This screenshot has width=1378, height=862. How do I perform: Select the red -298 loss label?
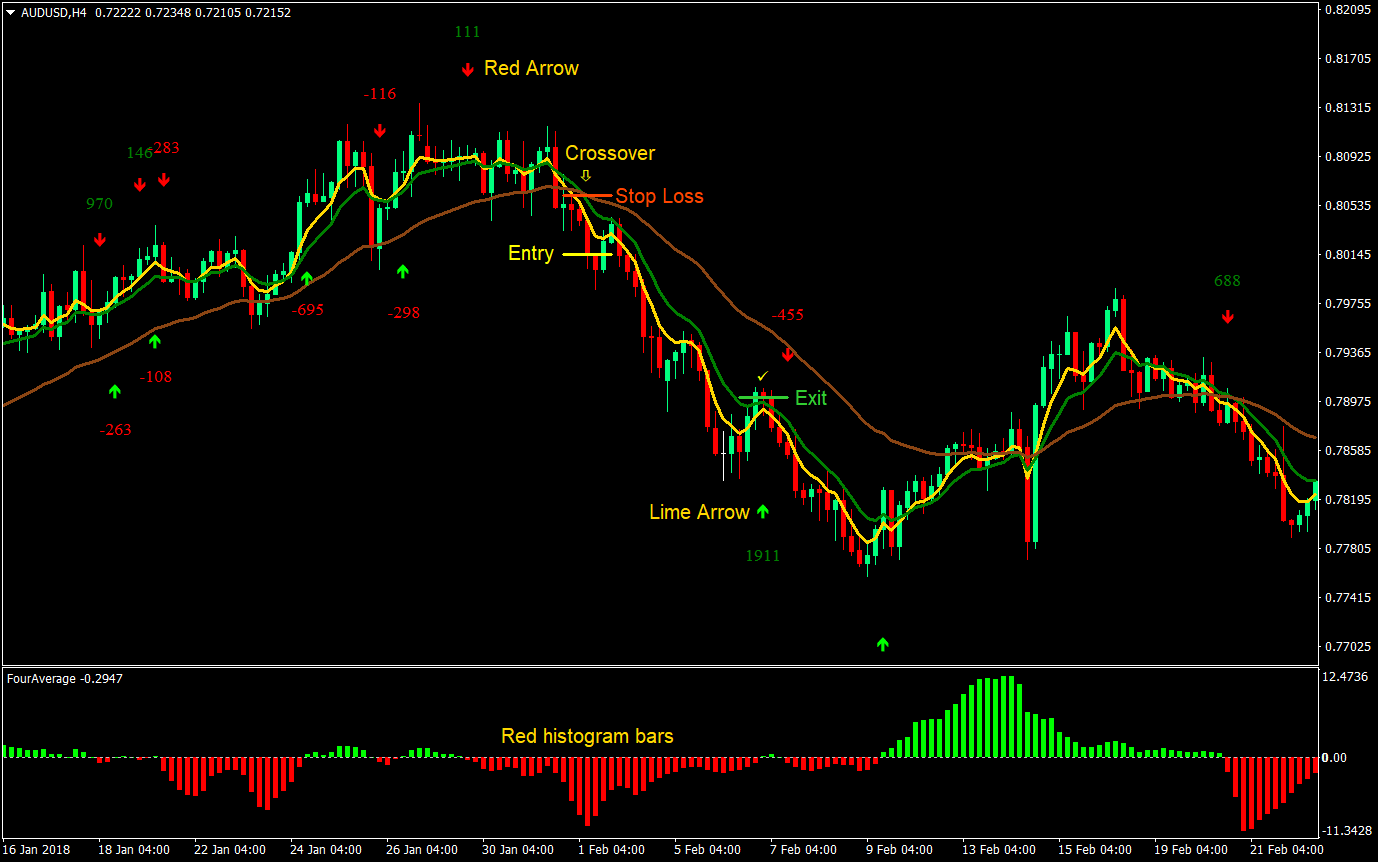(403, 313)
